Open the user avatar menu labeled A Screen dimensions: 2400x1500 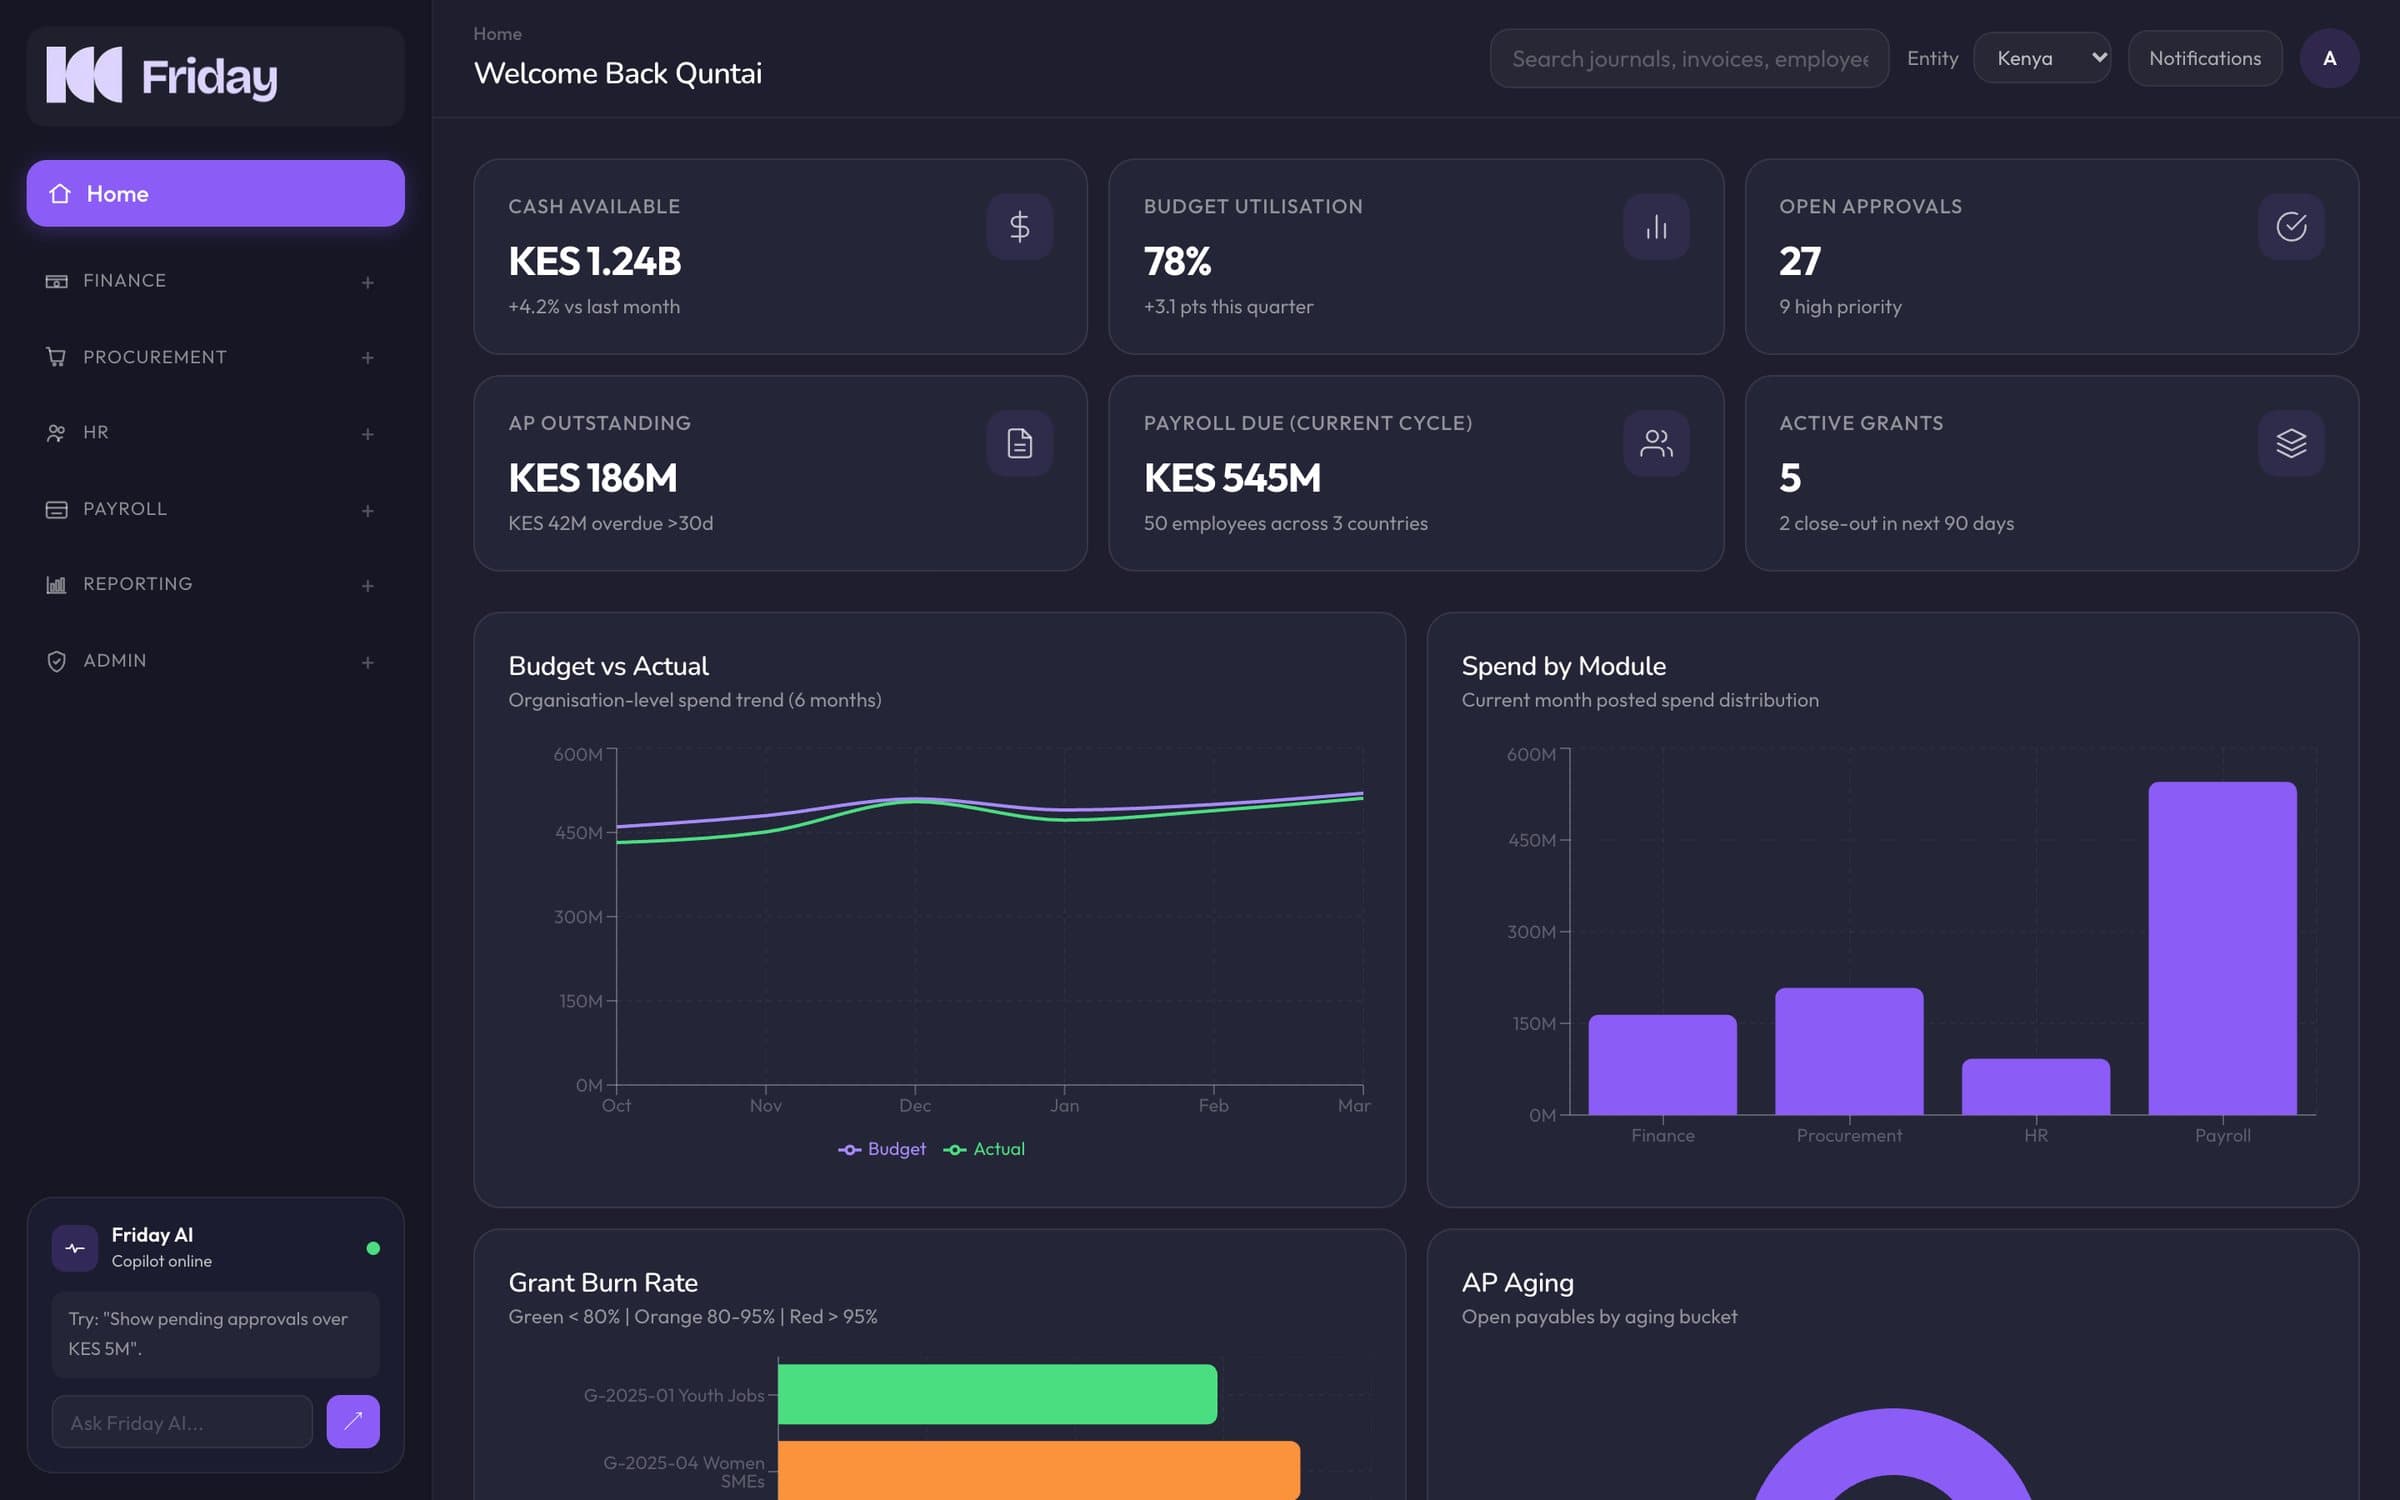pyautogui.click(x=2329, y=58)
